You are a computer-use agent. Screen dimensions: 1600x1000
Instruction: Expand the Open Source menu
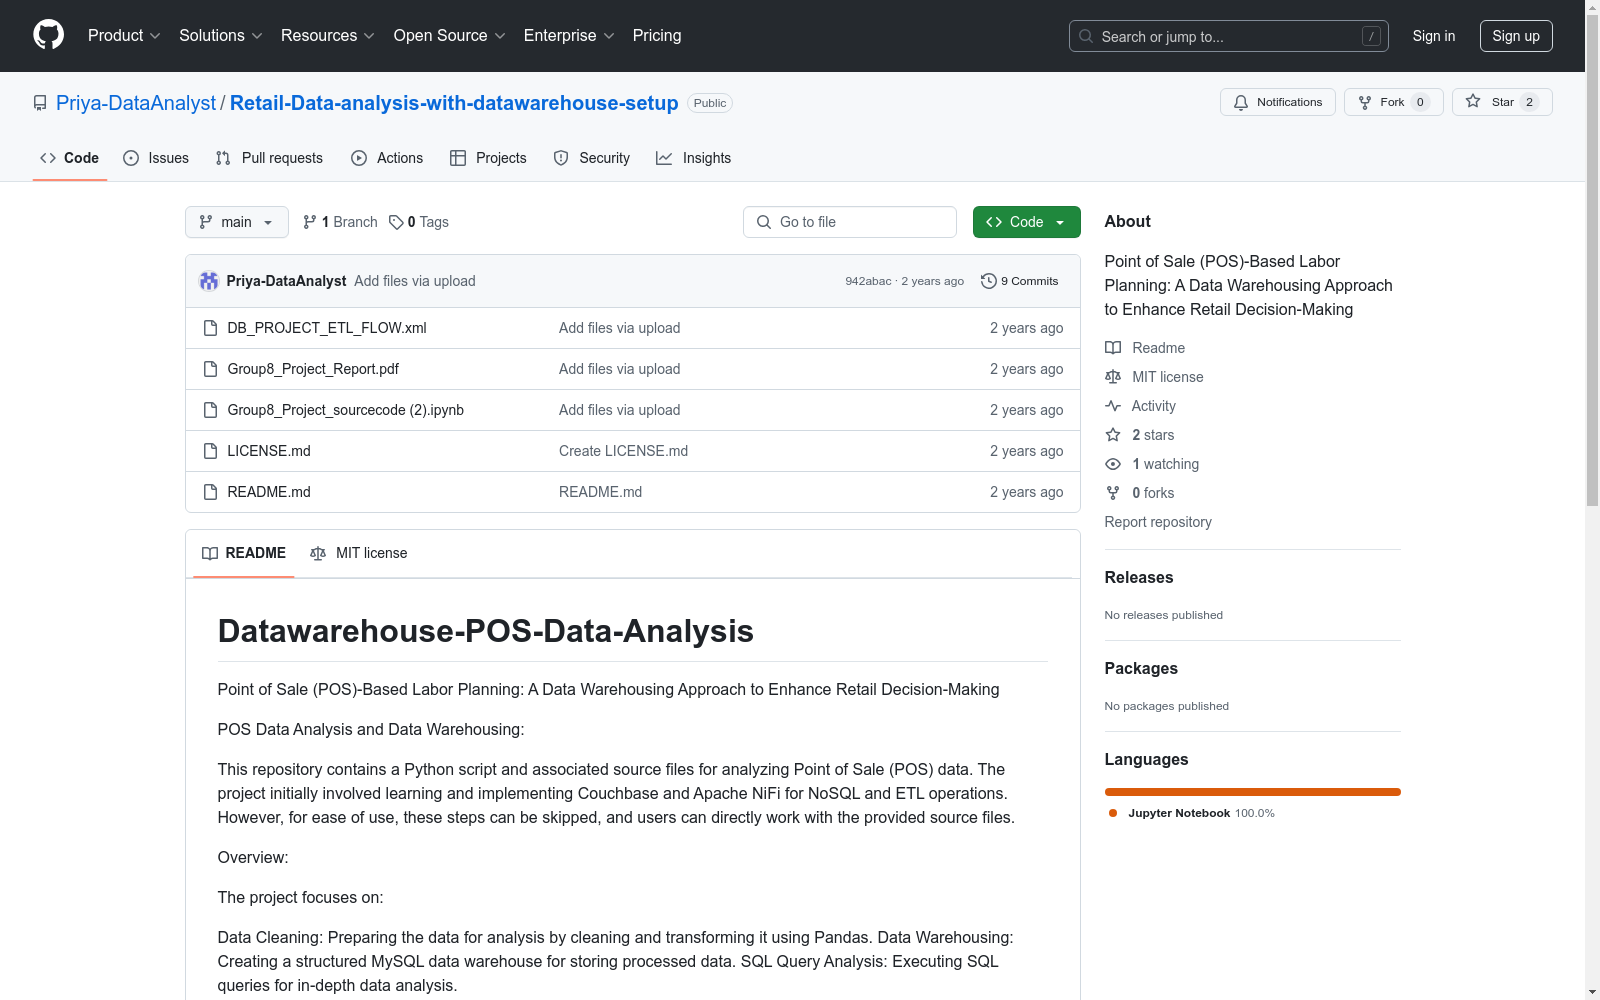[x=449, y=35]
